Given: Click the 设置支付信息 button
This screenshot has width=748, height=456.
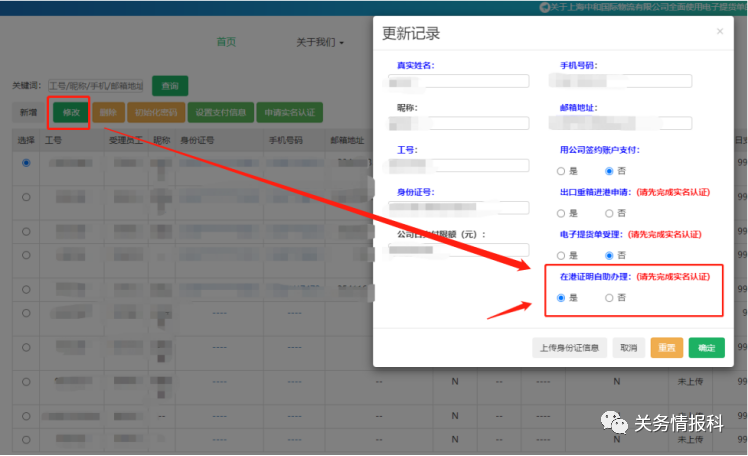Looking at the screenshot, I should pyautogui.click(x=220, y=112).
